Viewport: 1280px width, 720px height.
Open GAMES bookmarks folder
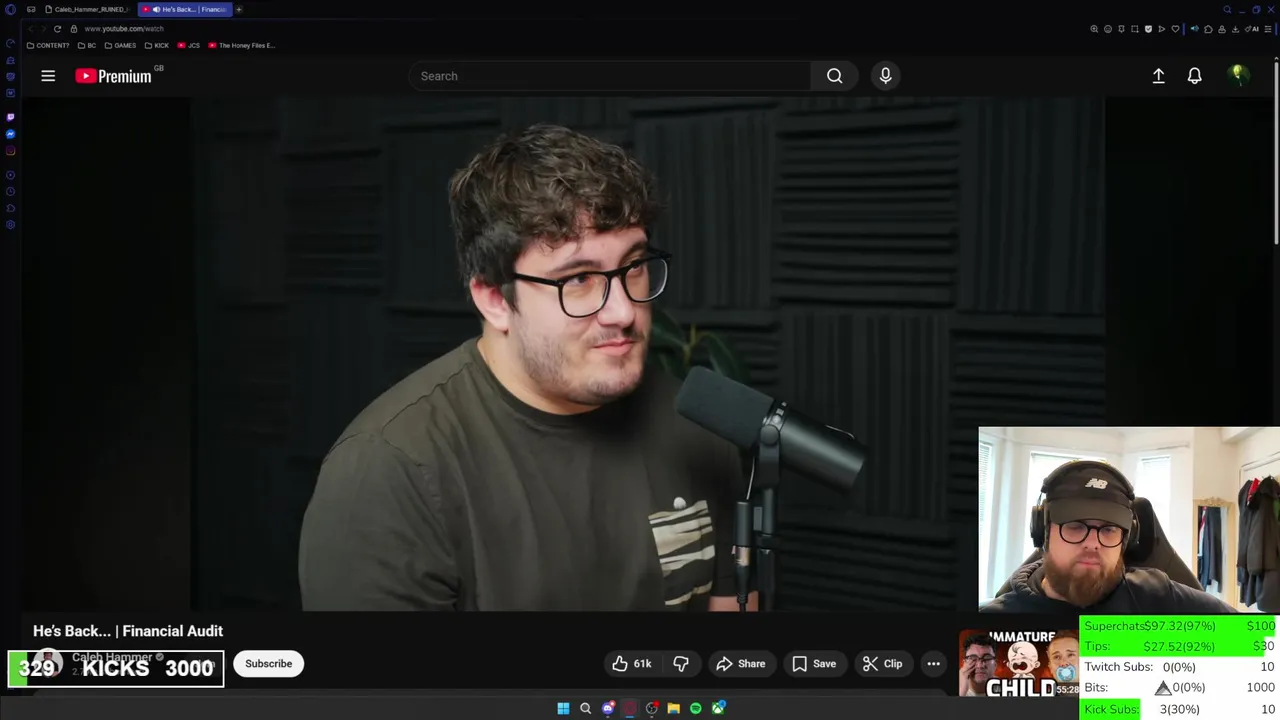click(x=120, y=46)
